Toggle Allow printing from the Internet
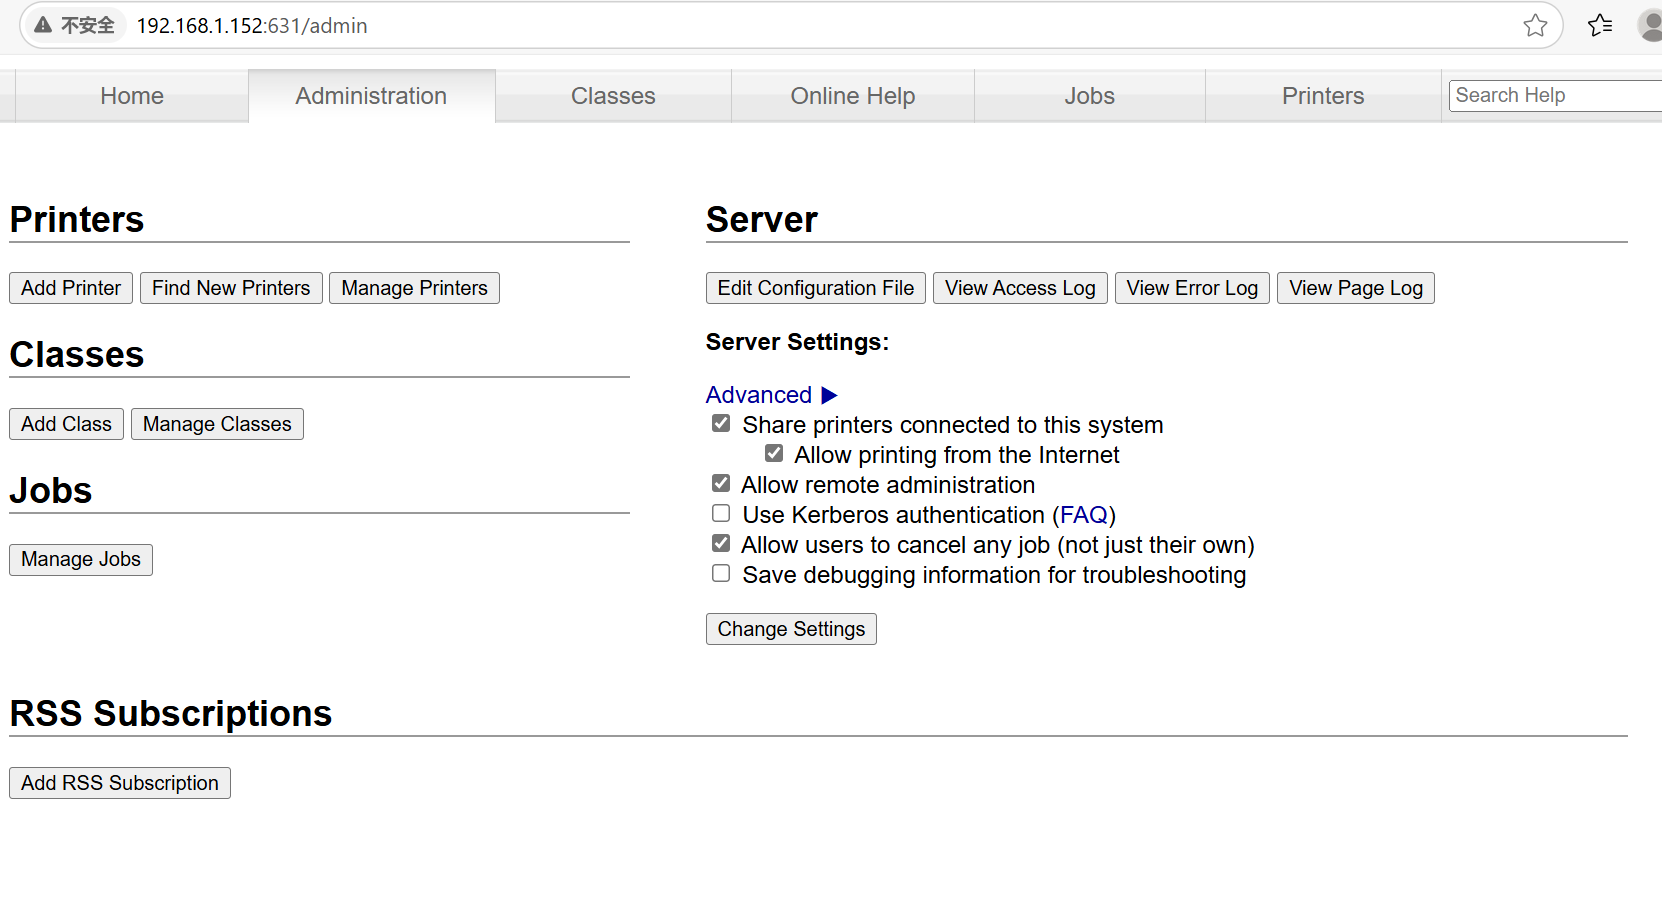This screenshot has height=900, width=1662. click(774, 454)
